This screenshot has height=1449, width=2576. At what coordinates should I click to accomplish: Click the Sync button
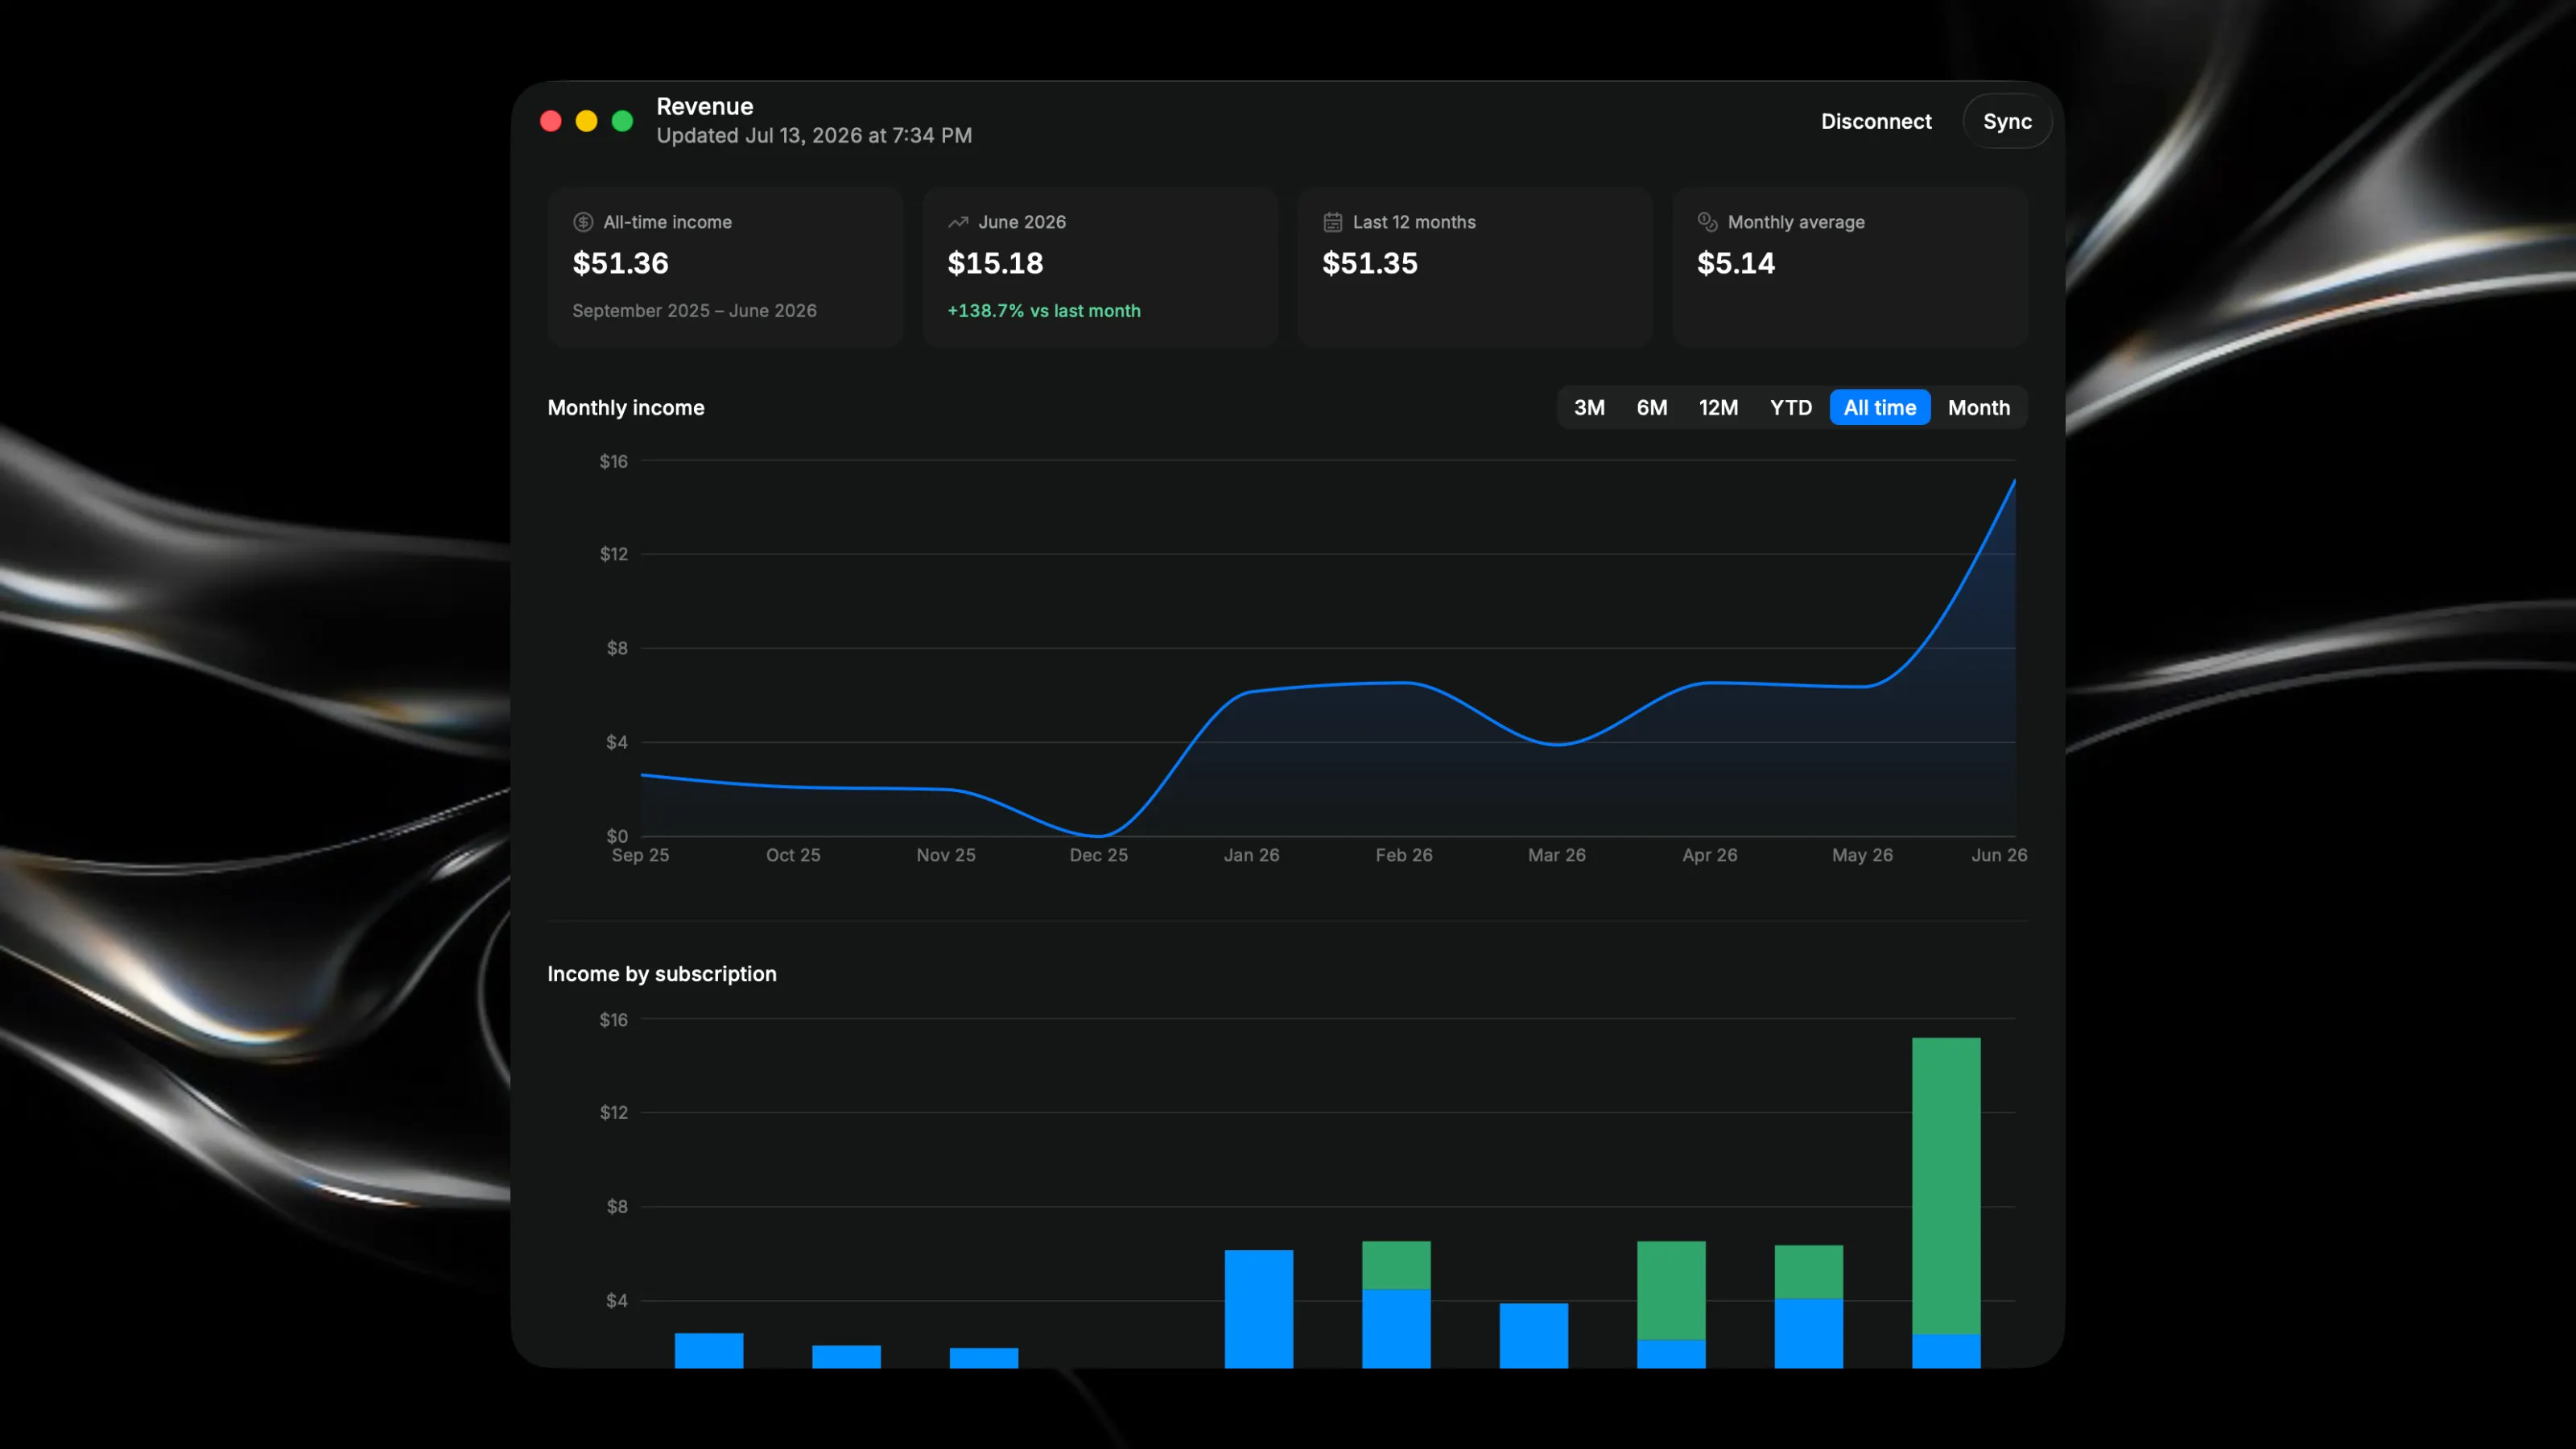point(2007,121)
